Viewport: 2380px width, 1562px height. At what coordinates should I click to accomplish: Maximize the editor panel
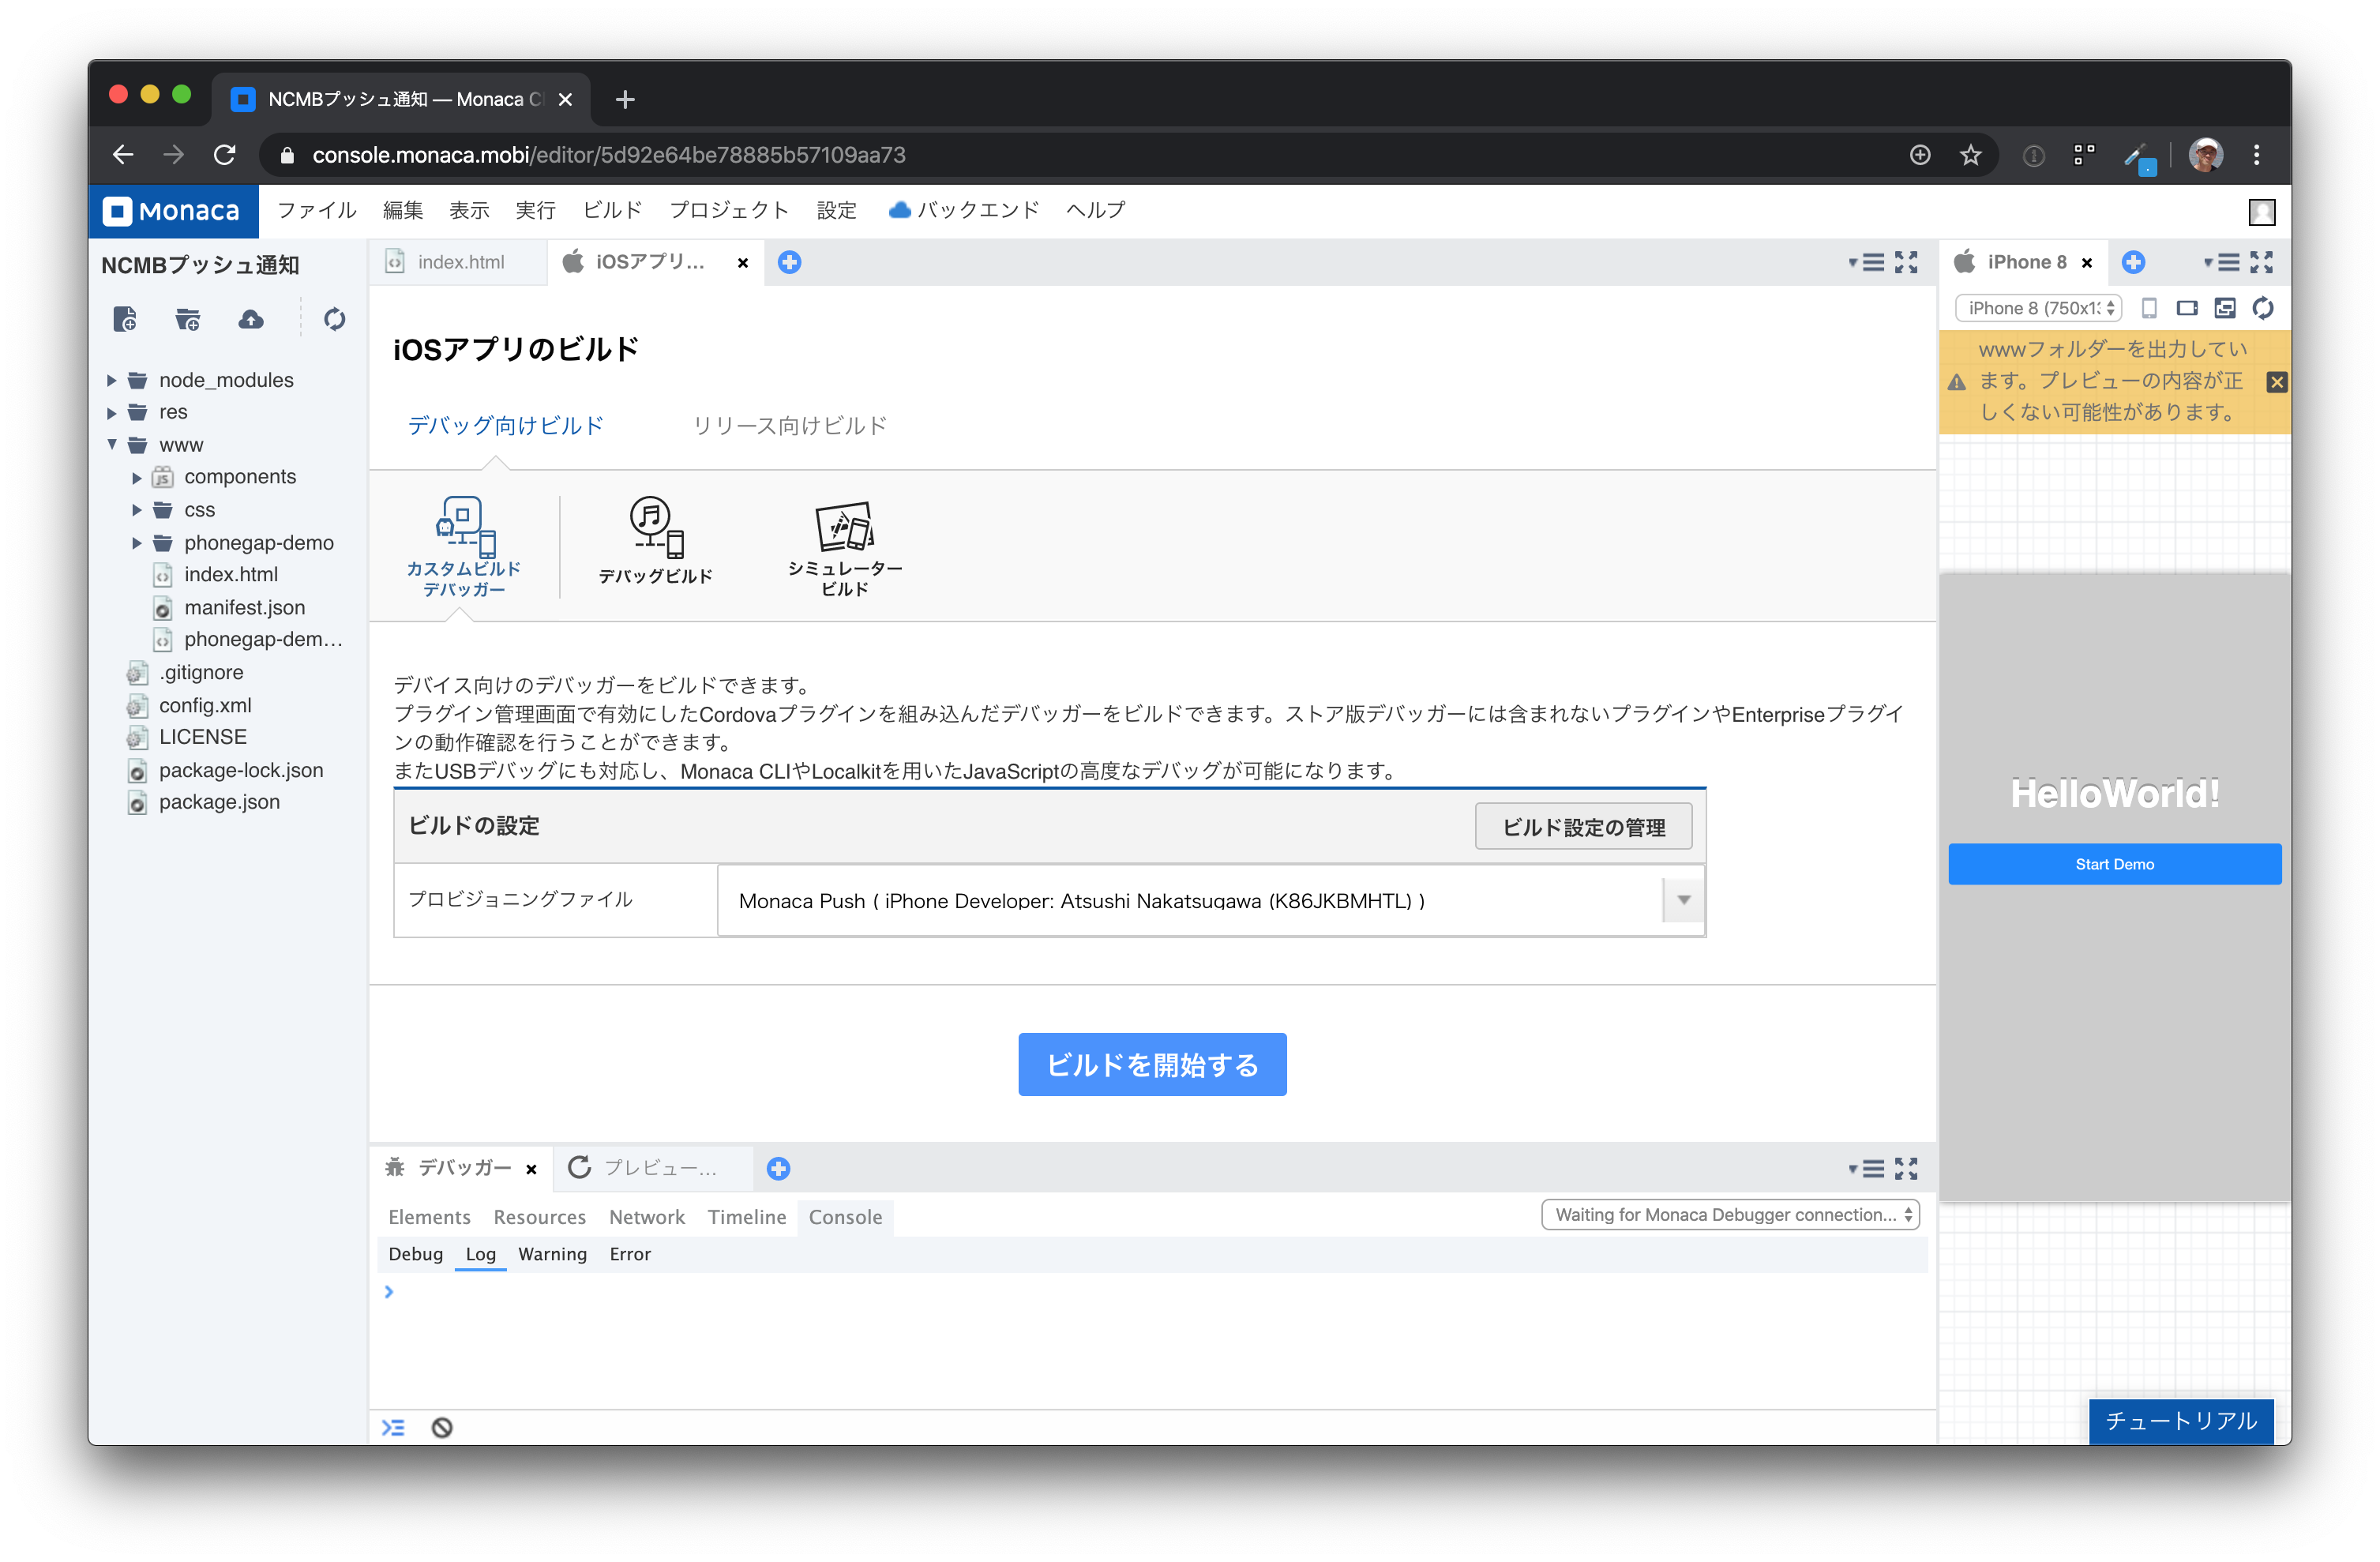[1906, 262]
